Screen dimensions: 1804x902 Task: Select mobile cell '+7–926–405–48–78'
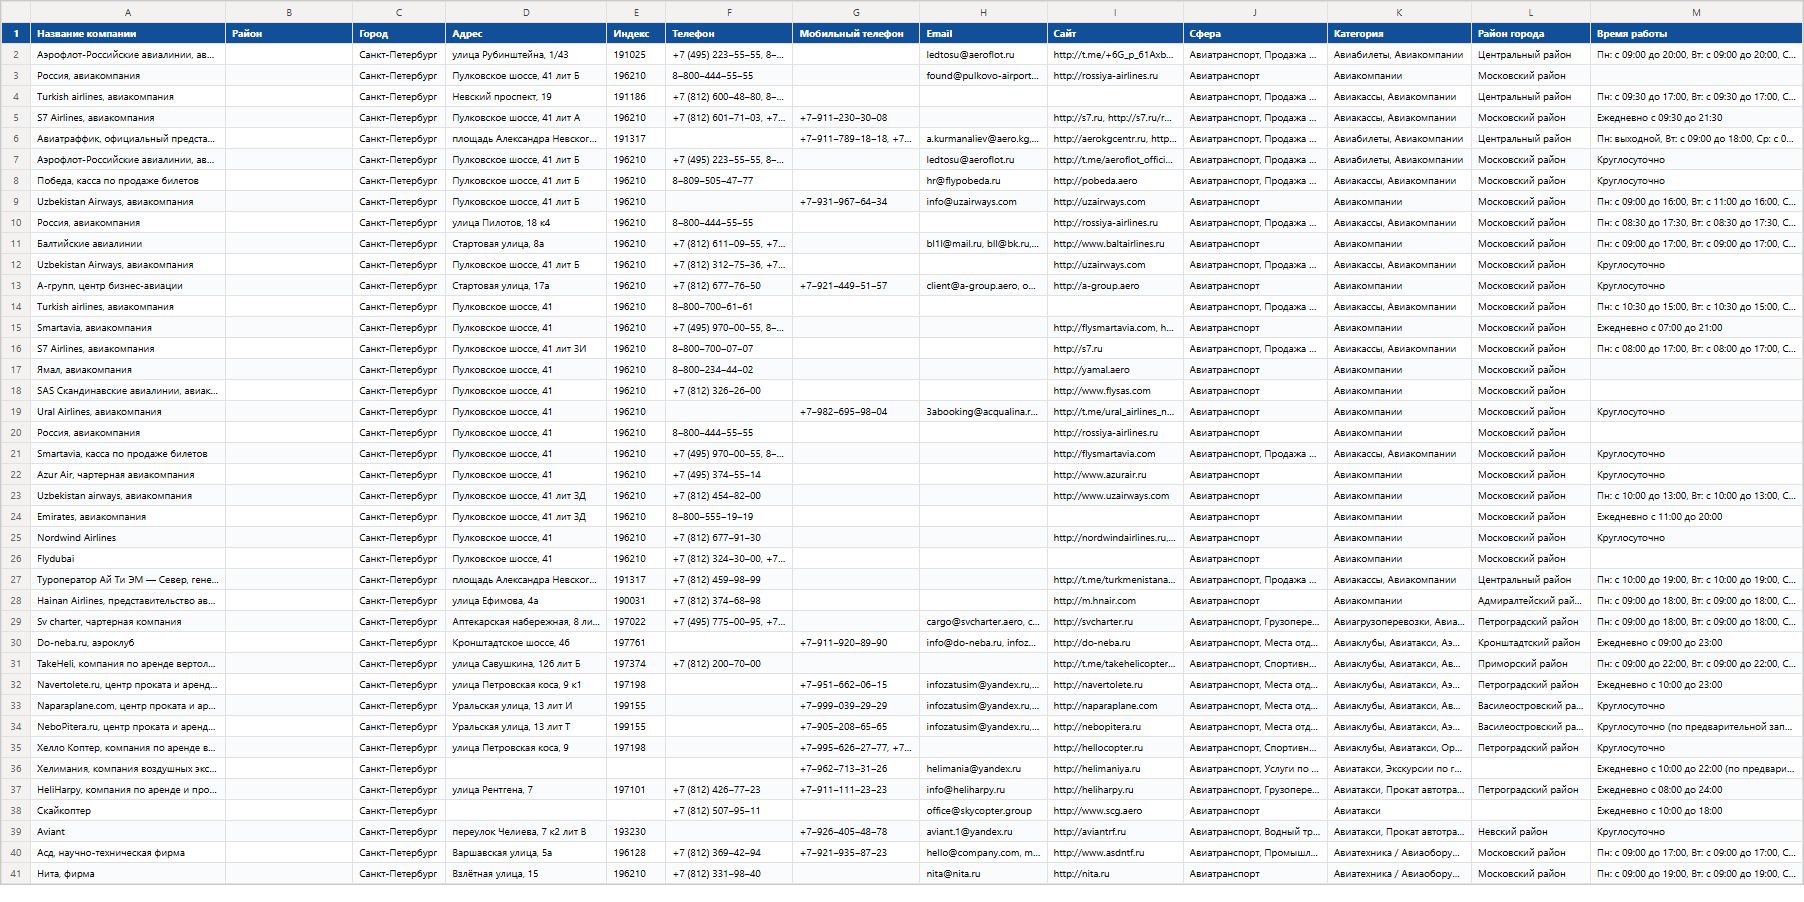pos(856,831)
